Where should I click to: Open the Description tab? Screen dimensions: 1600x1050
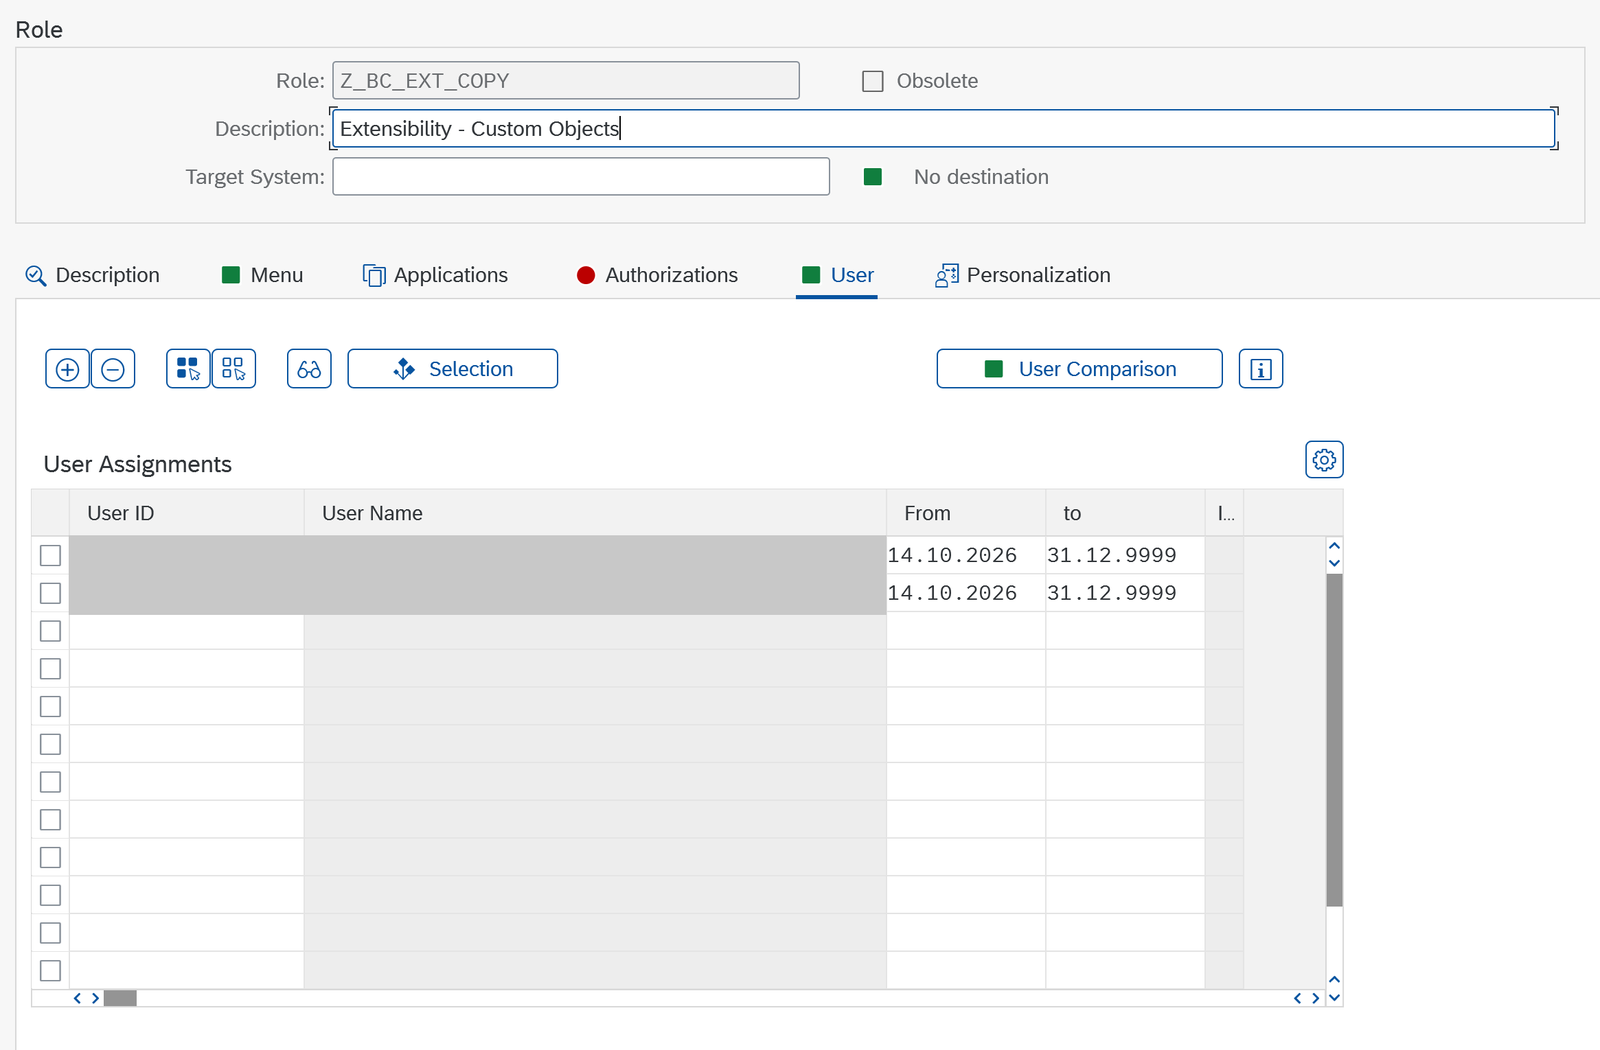pyautogui.click(x=92, y=275)
